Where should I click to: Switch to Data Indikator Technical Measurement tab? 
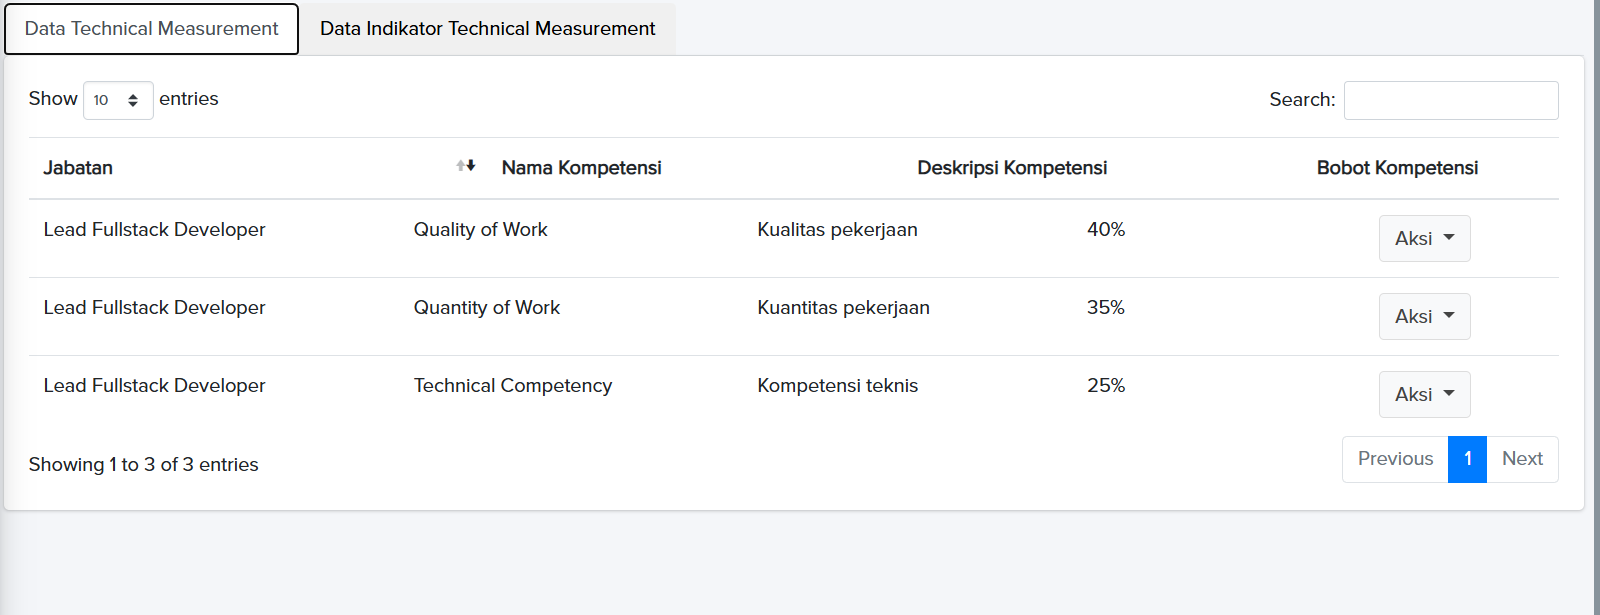[488, 29]
